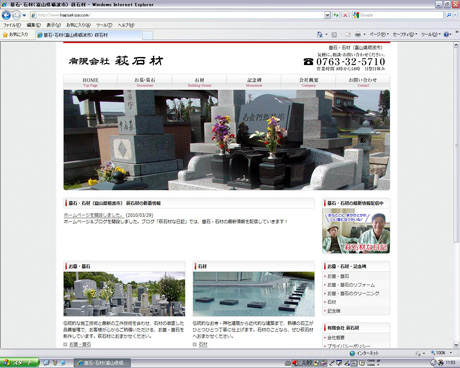The width and height of the screenshot is (460, 368).
Task: Open the お気に入り (Favorites) menu in menu bar
Action: tap(78, 25)
